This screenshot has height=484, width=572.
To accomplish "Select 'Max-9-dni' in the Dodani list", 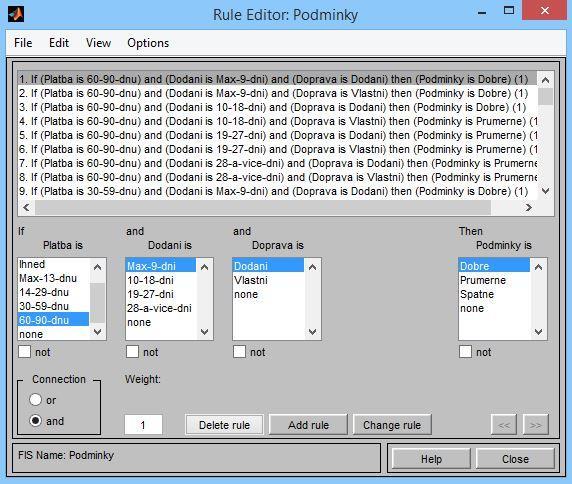I will coord(161,266).
